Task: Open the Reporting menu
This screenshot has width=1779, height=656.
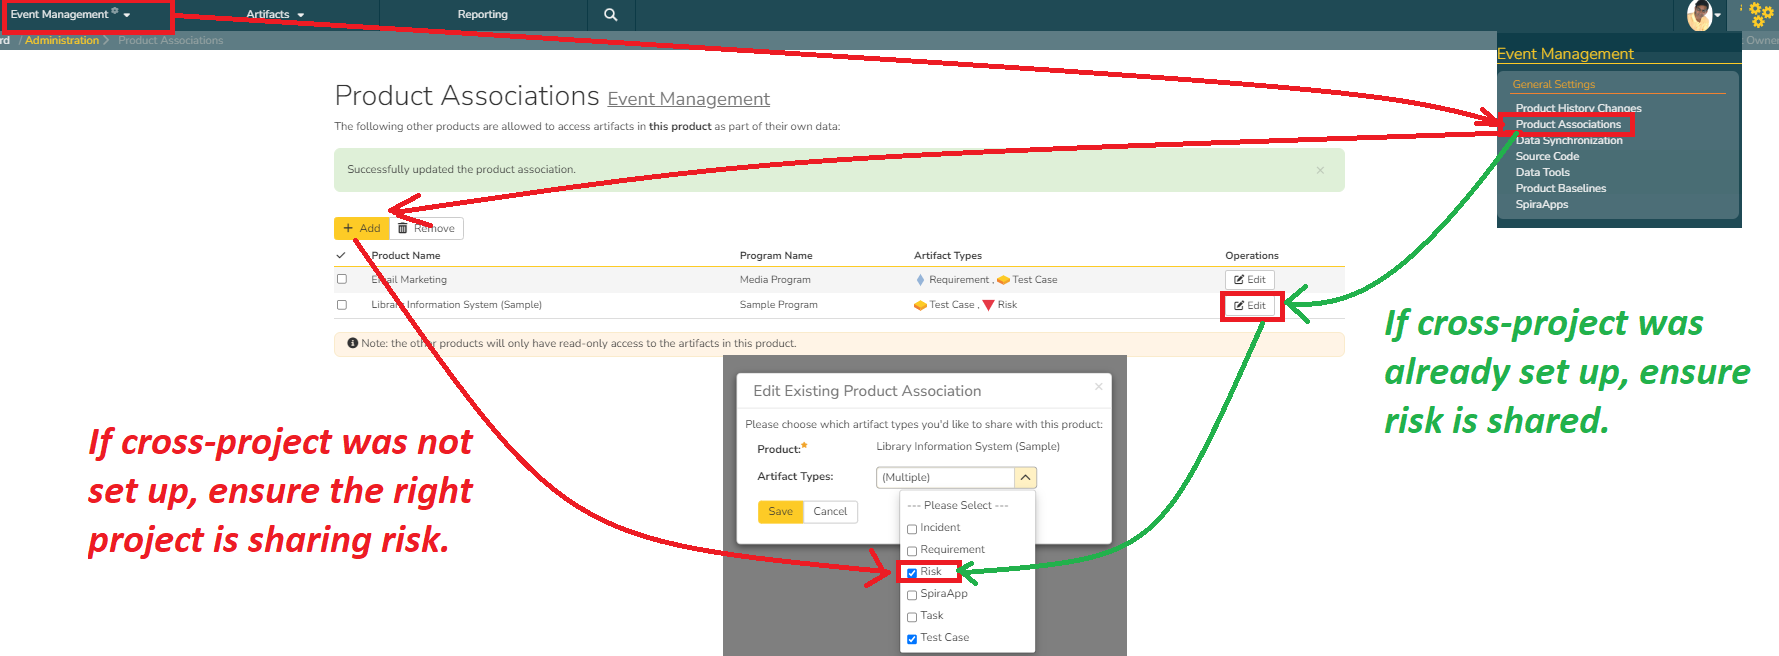Action: pos(482,15)
